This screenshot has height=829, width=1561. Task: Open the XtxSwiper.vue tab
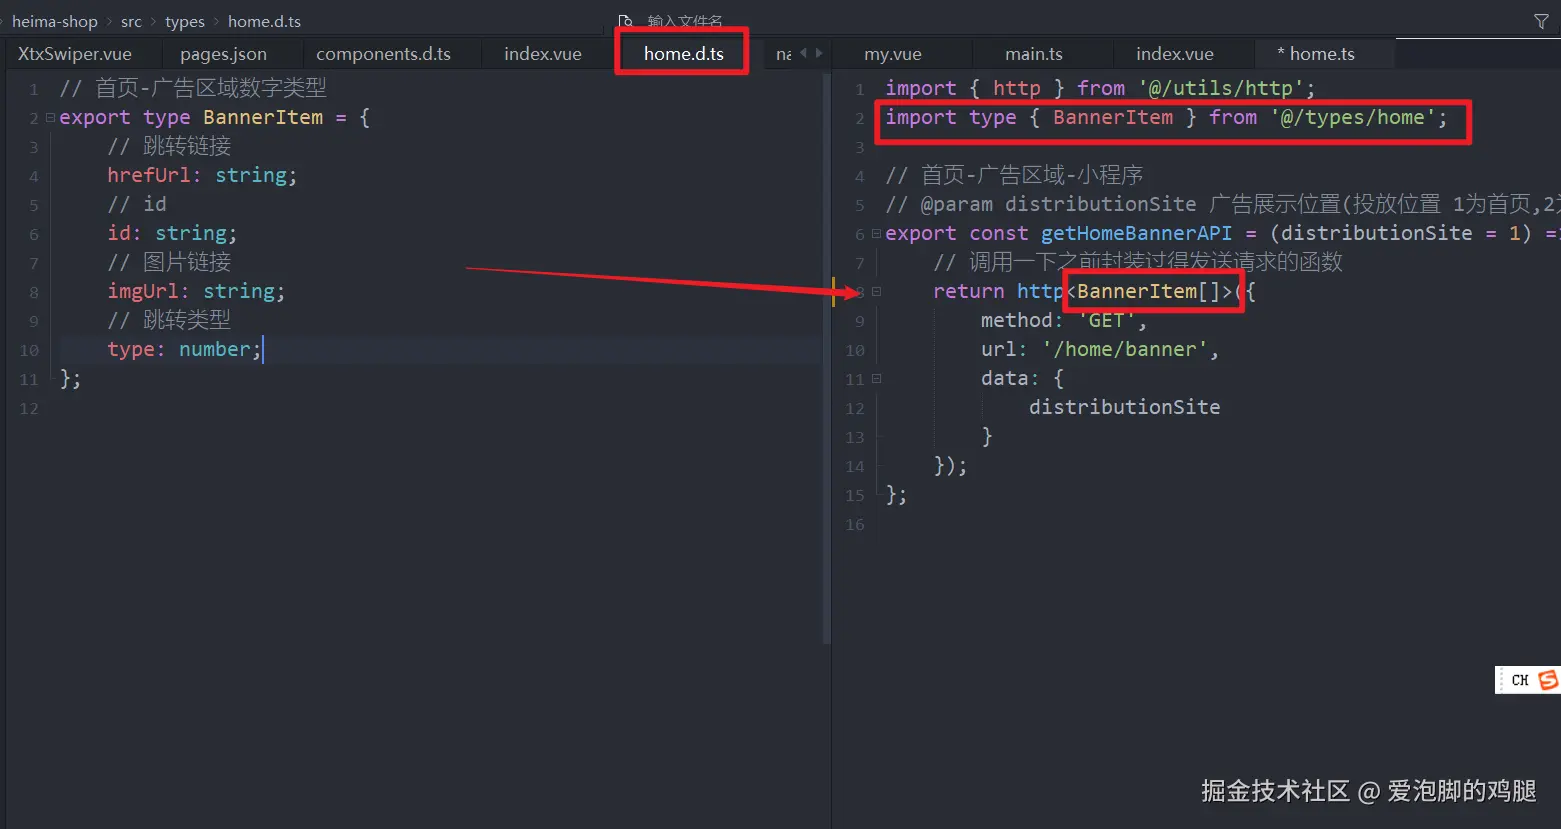click(75, 54)
